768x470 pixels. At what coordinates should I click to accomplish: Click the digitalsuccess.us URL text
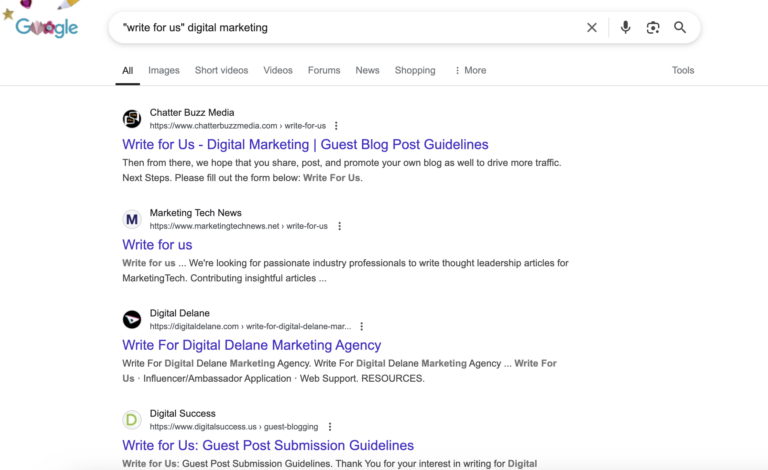[234, 427]
